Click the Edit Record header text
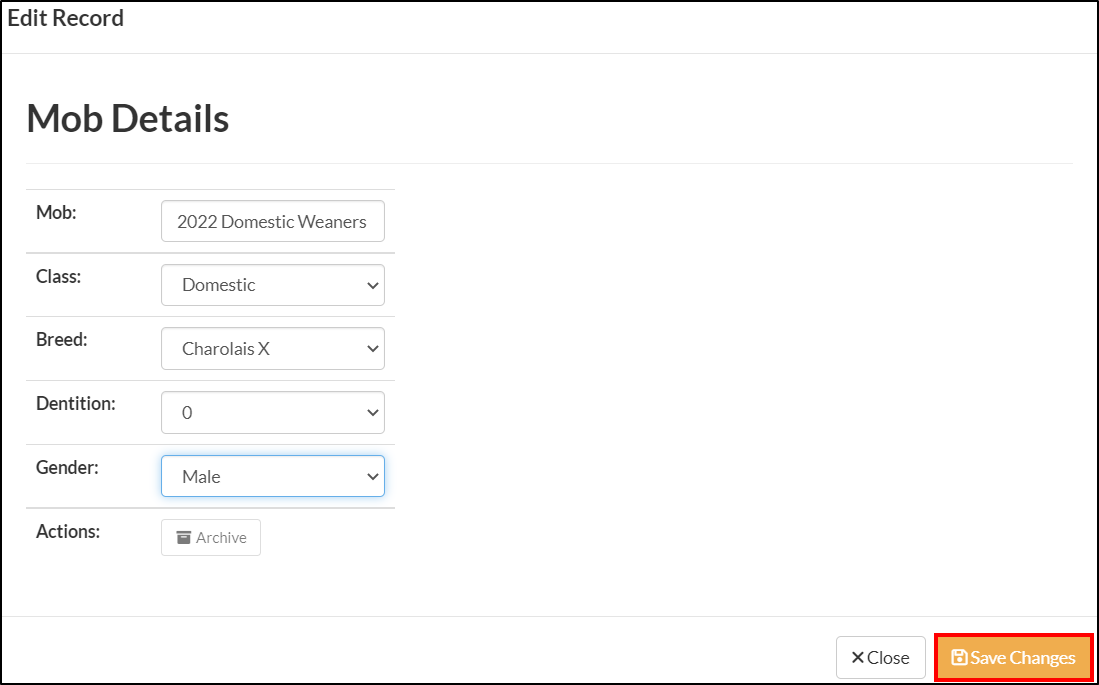The height and width of the screenshot is (685, 1099). pyautogui.click(x=65, y=17)
